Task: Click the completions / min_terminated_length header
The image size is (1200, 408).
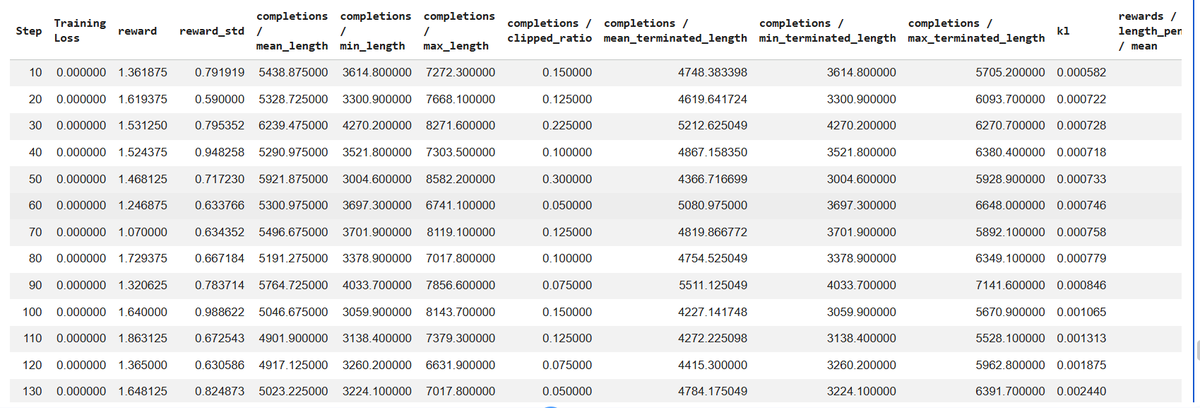Action: click(827, 31)
